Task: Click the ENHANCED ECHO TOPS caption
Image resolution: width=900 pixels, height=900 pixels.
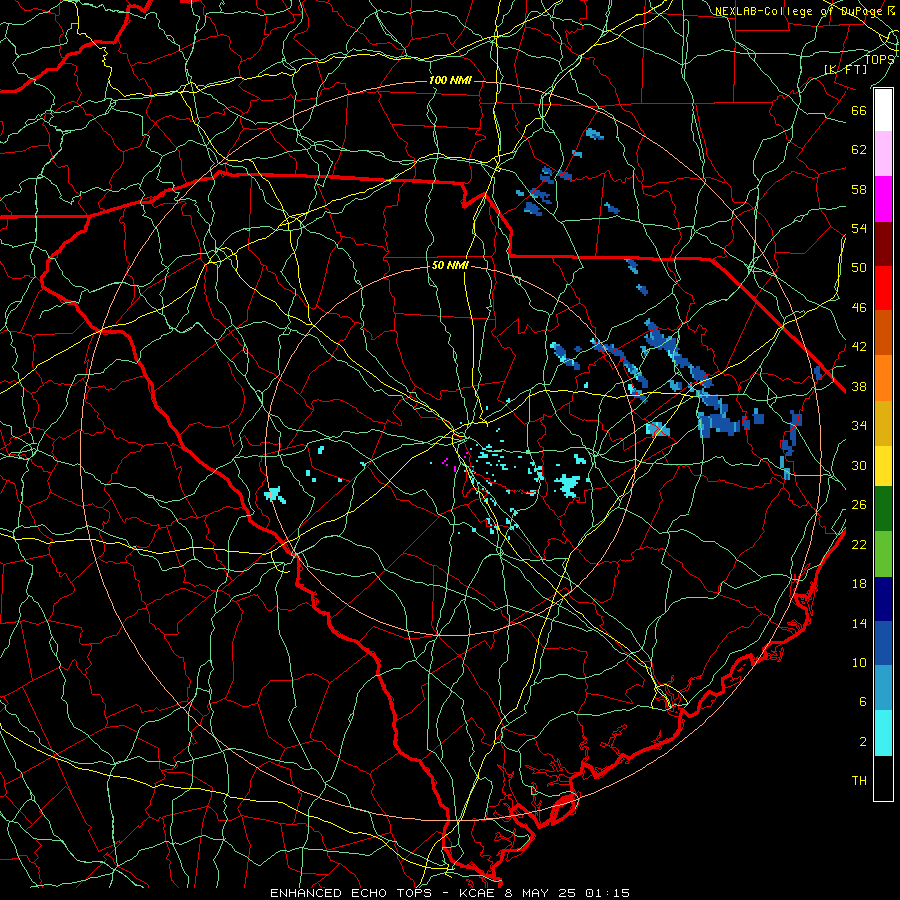Action: point(350,893)
